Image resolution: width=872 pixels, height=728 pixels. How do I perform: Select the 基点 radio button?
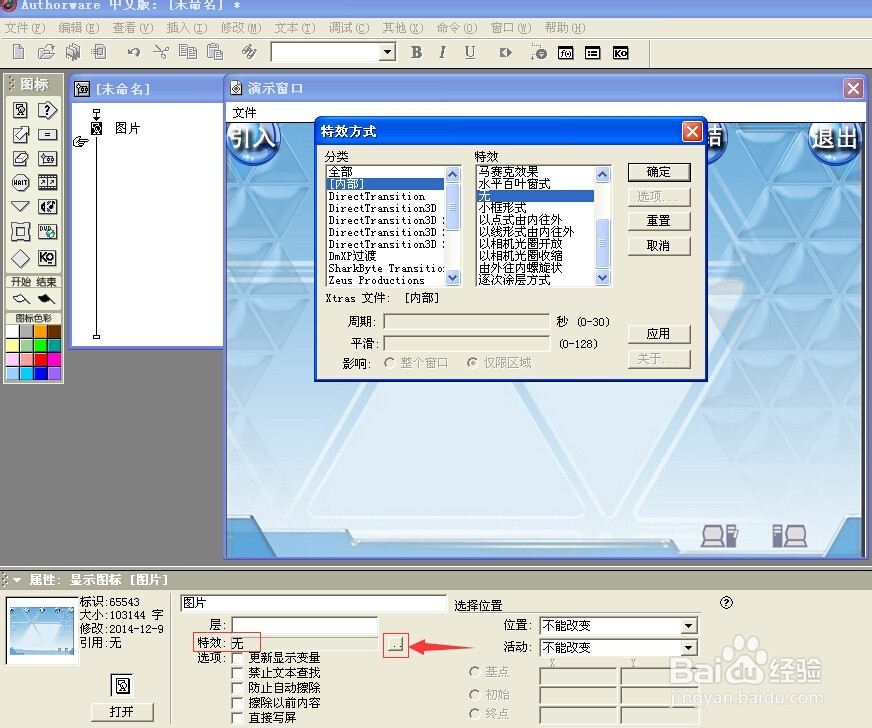pyautogui.click(x=474, y=672)
